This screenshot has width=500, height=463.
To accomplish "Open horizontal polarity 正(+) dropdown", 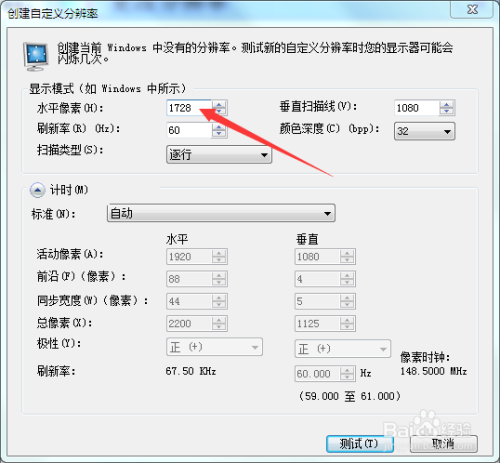I will click(214, 347).
